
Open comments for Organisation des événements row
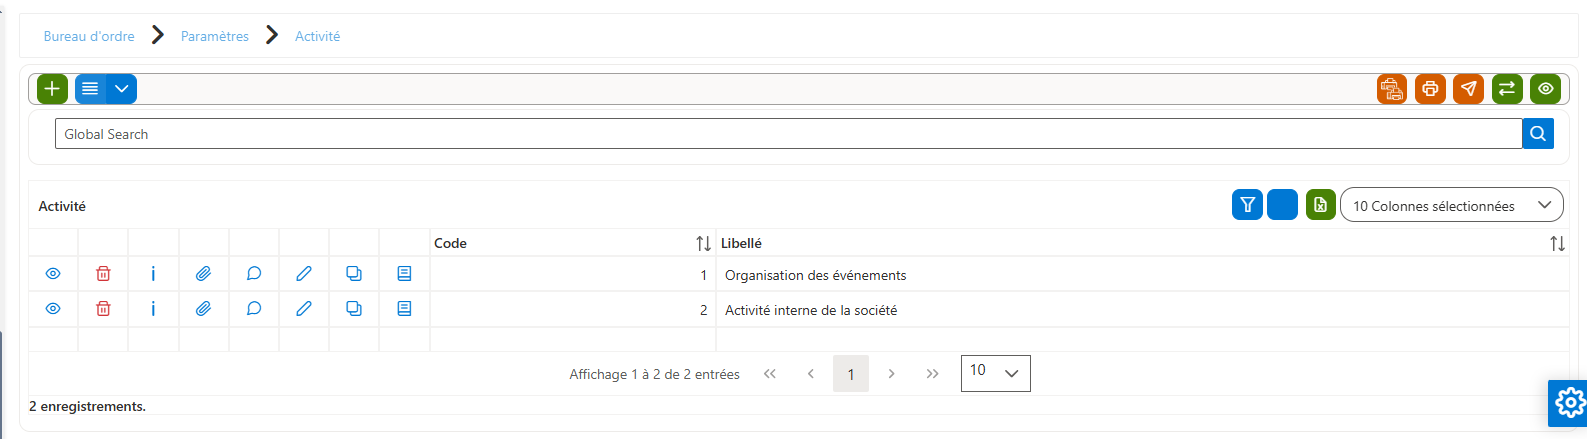[254, 274]
